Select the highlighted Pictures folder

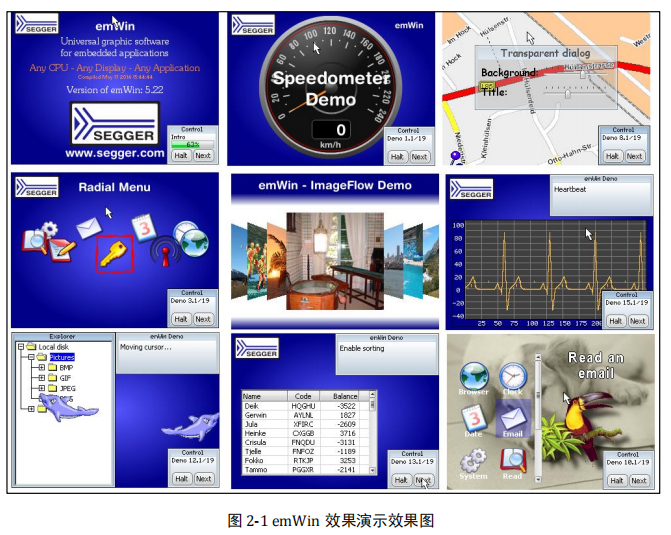62,357
